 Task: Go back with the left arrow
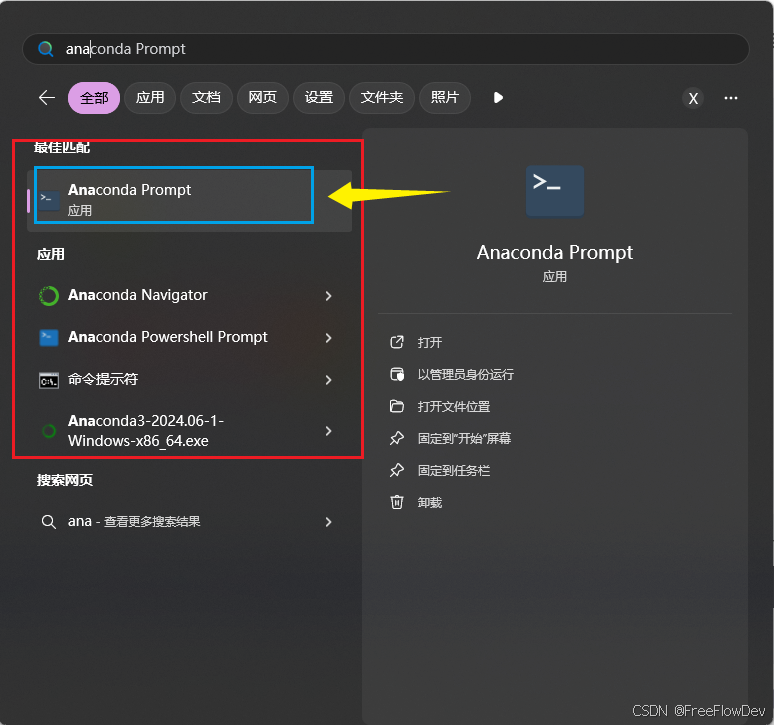46,97
